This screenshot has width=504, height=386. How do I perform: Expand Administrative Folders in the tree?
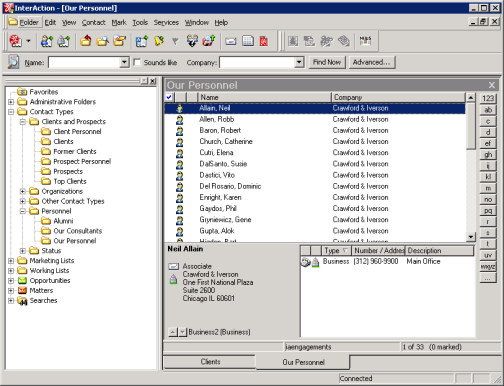click(x=11, y=102)
